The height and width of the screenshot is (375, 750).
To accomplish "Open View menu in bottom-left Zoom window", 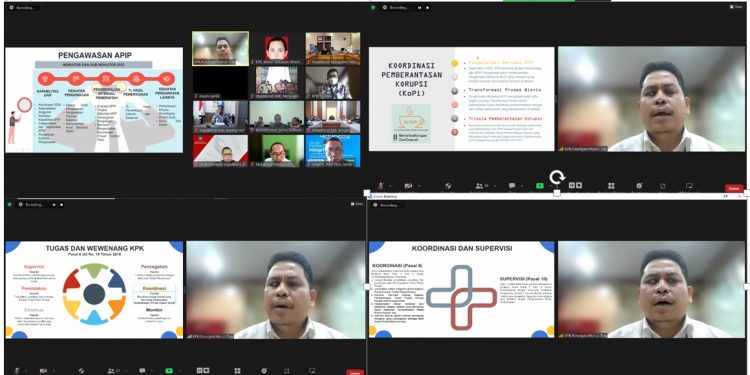I will point(357,204).
